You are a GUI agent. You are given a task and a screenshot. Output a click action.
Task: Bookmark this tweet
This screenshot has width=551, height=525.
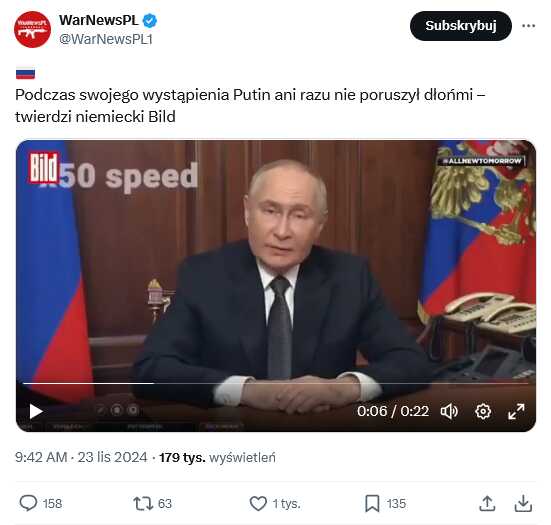click(x=372, y=503)
